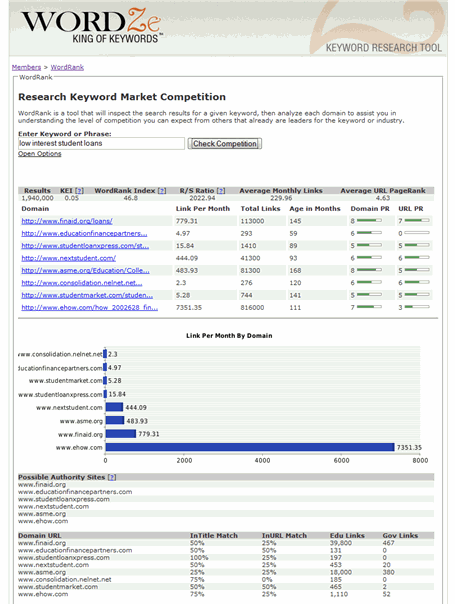Click the Average Monthly Links value 229.96
The image size is (455, 604).
pyautogui.click(x=281, y=198)
